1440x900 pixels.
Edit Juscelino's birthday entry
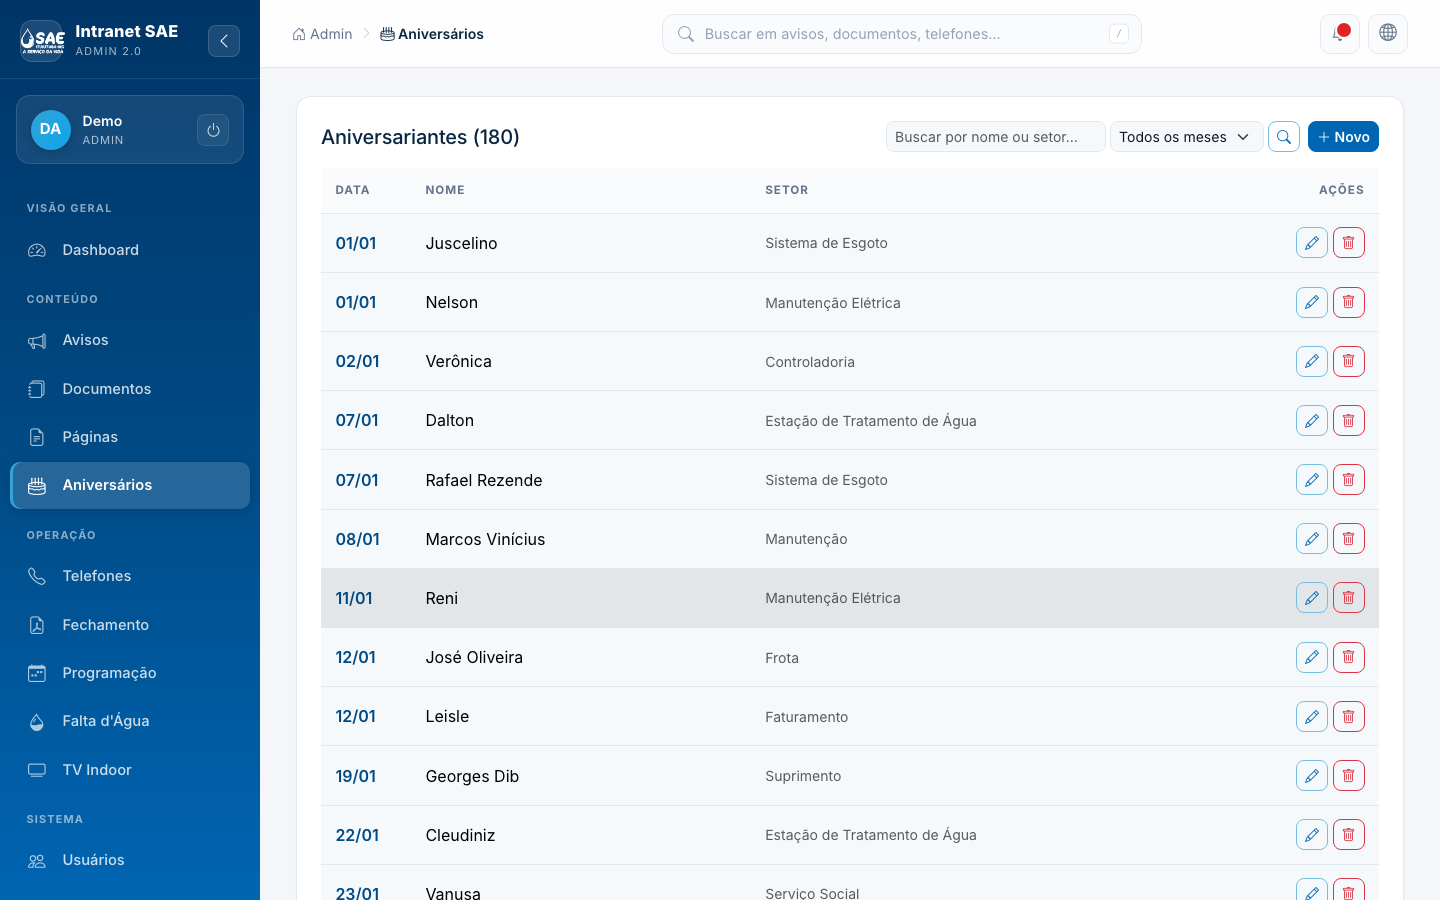(1312, 243)
